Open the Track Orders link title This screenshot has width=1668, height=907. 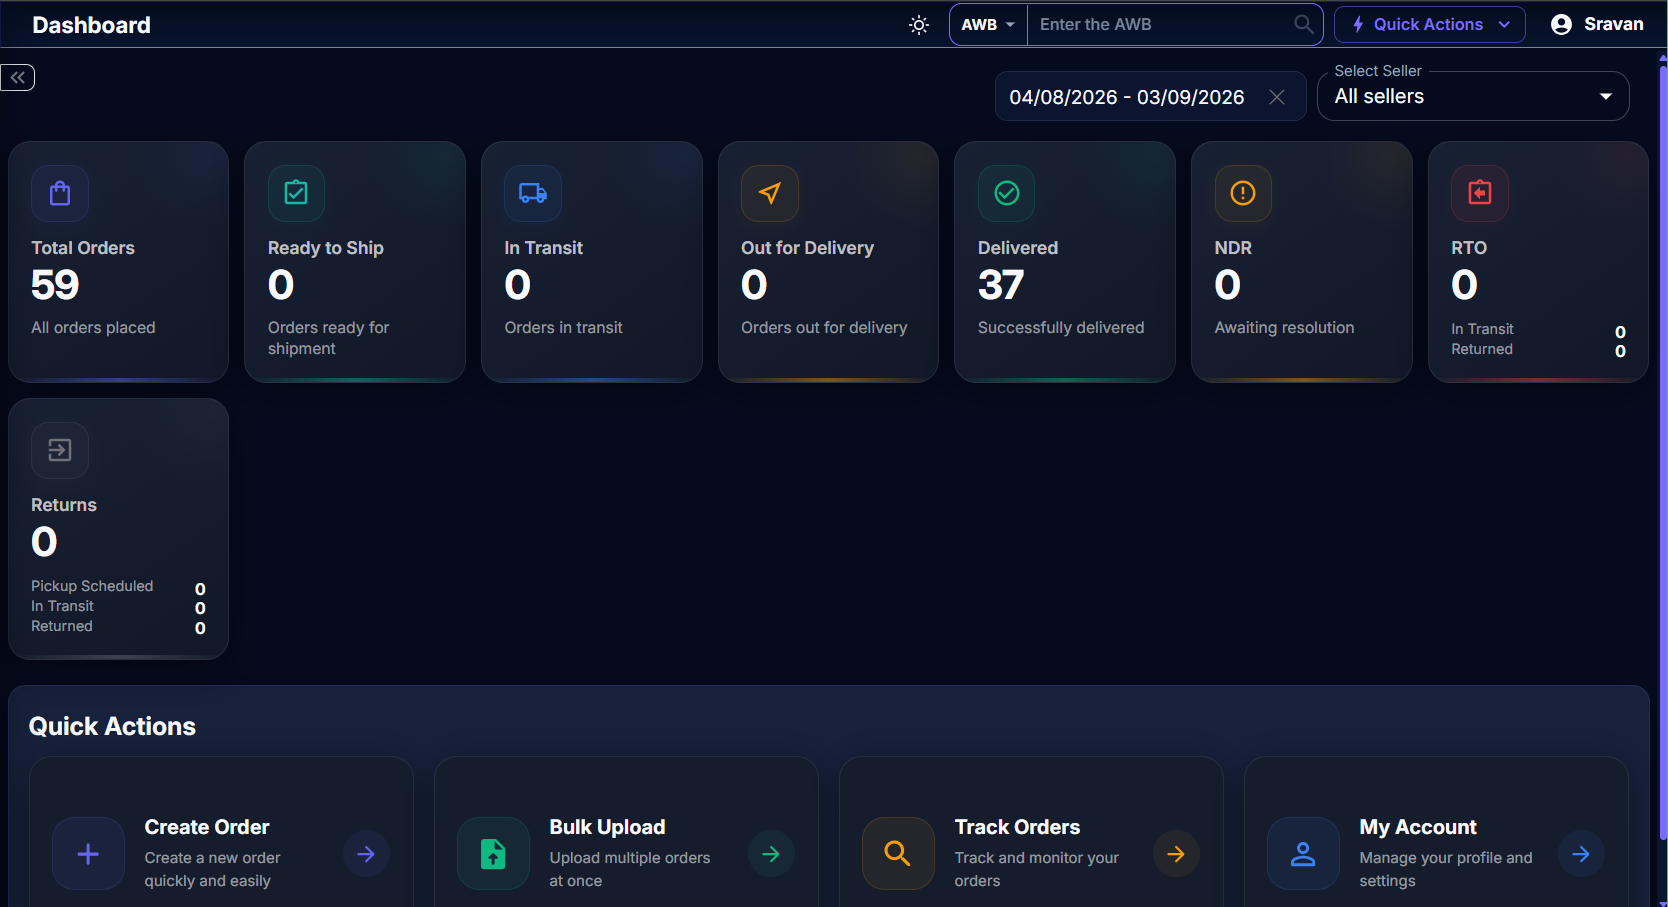point(1017,827)
